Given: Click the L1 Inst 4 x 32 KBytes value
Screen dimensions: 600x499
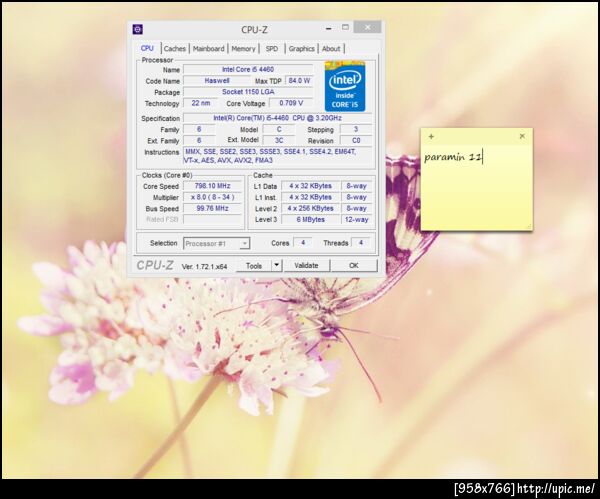Looking at the screenshot, I should (310, 197).
